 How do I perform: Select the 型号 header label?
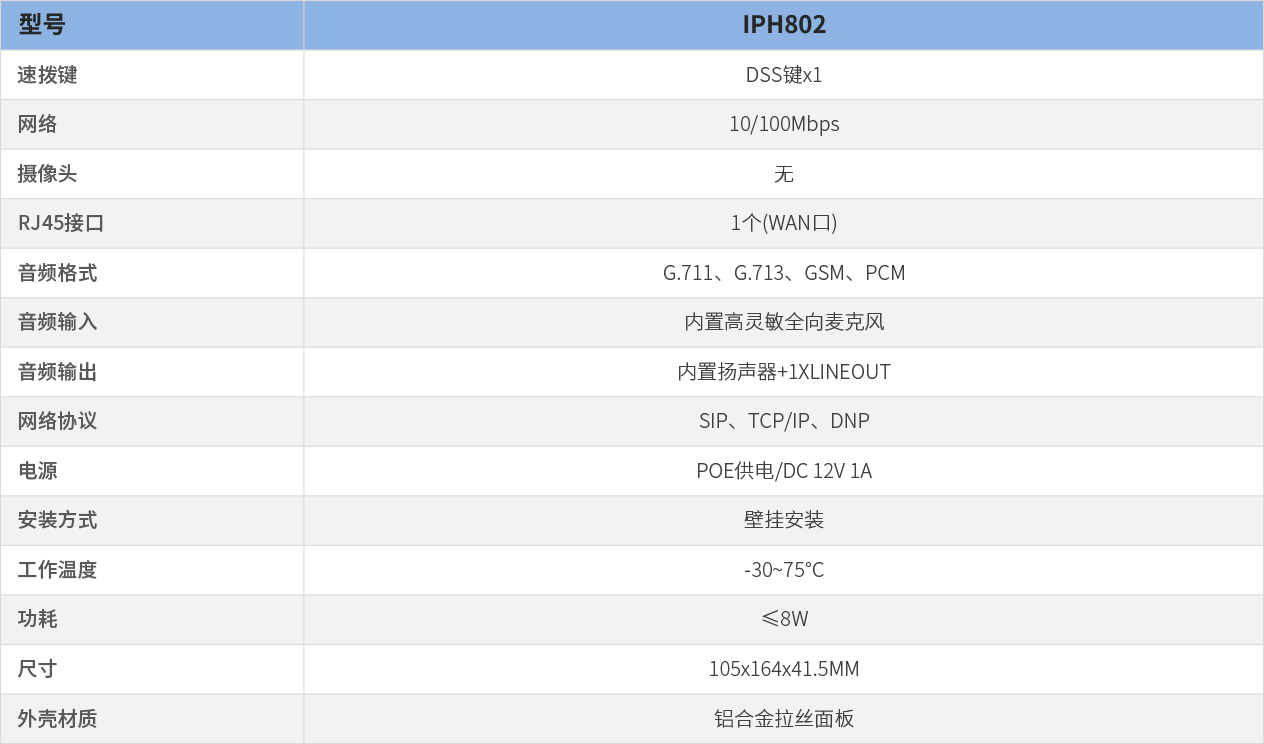[x=42, y=25]
